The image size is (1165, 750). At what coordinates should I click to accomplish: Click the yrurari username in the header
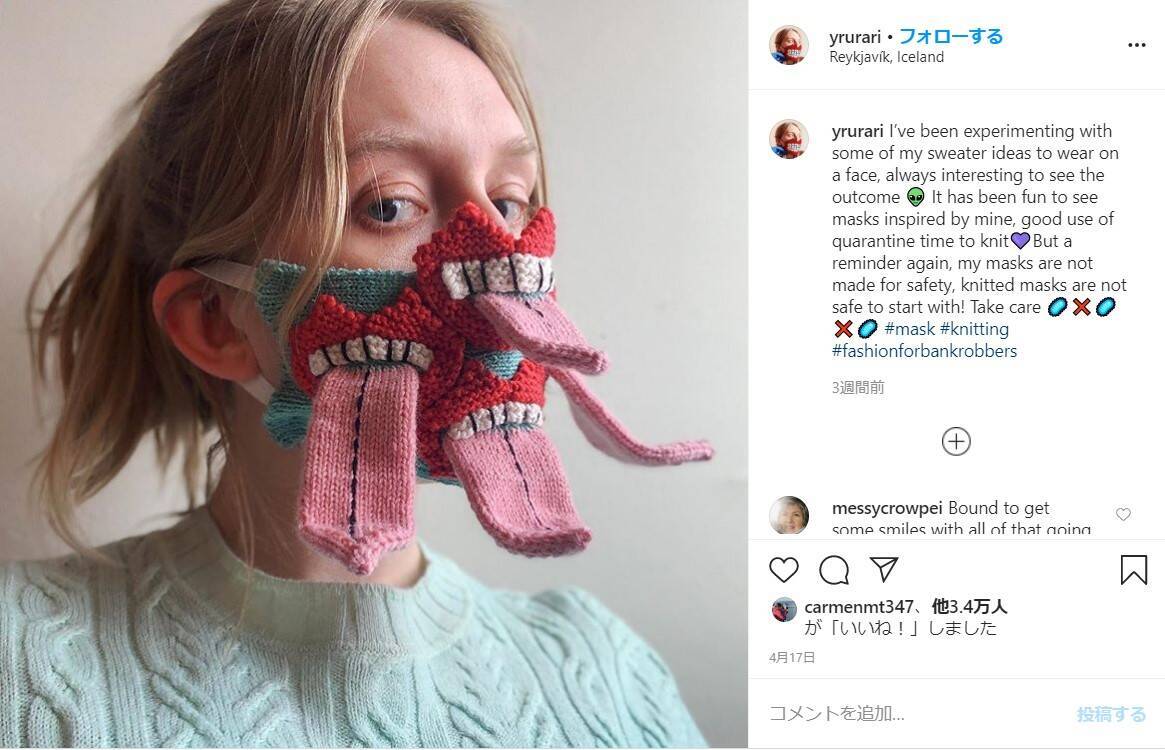(855, 37)
